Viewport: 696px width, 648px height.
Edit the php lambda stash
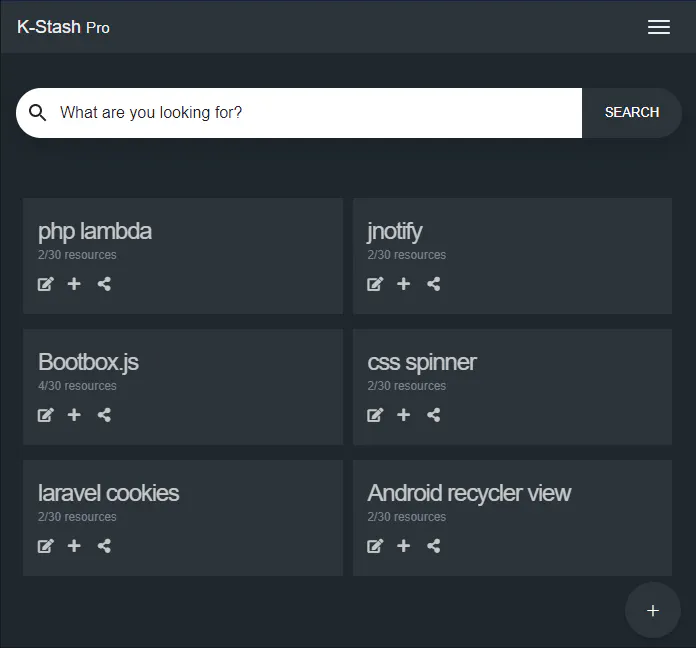click(x=46, y=284)
